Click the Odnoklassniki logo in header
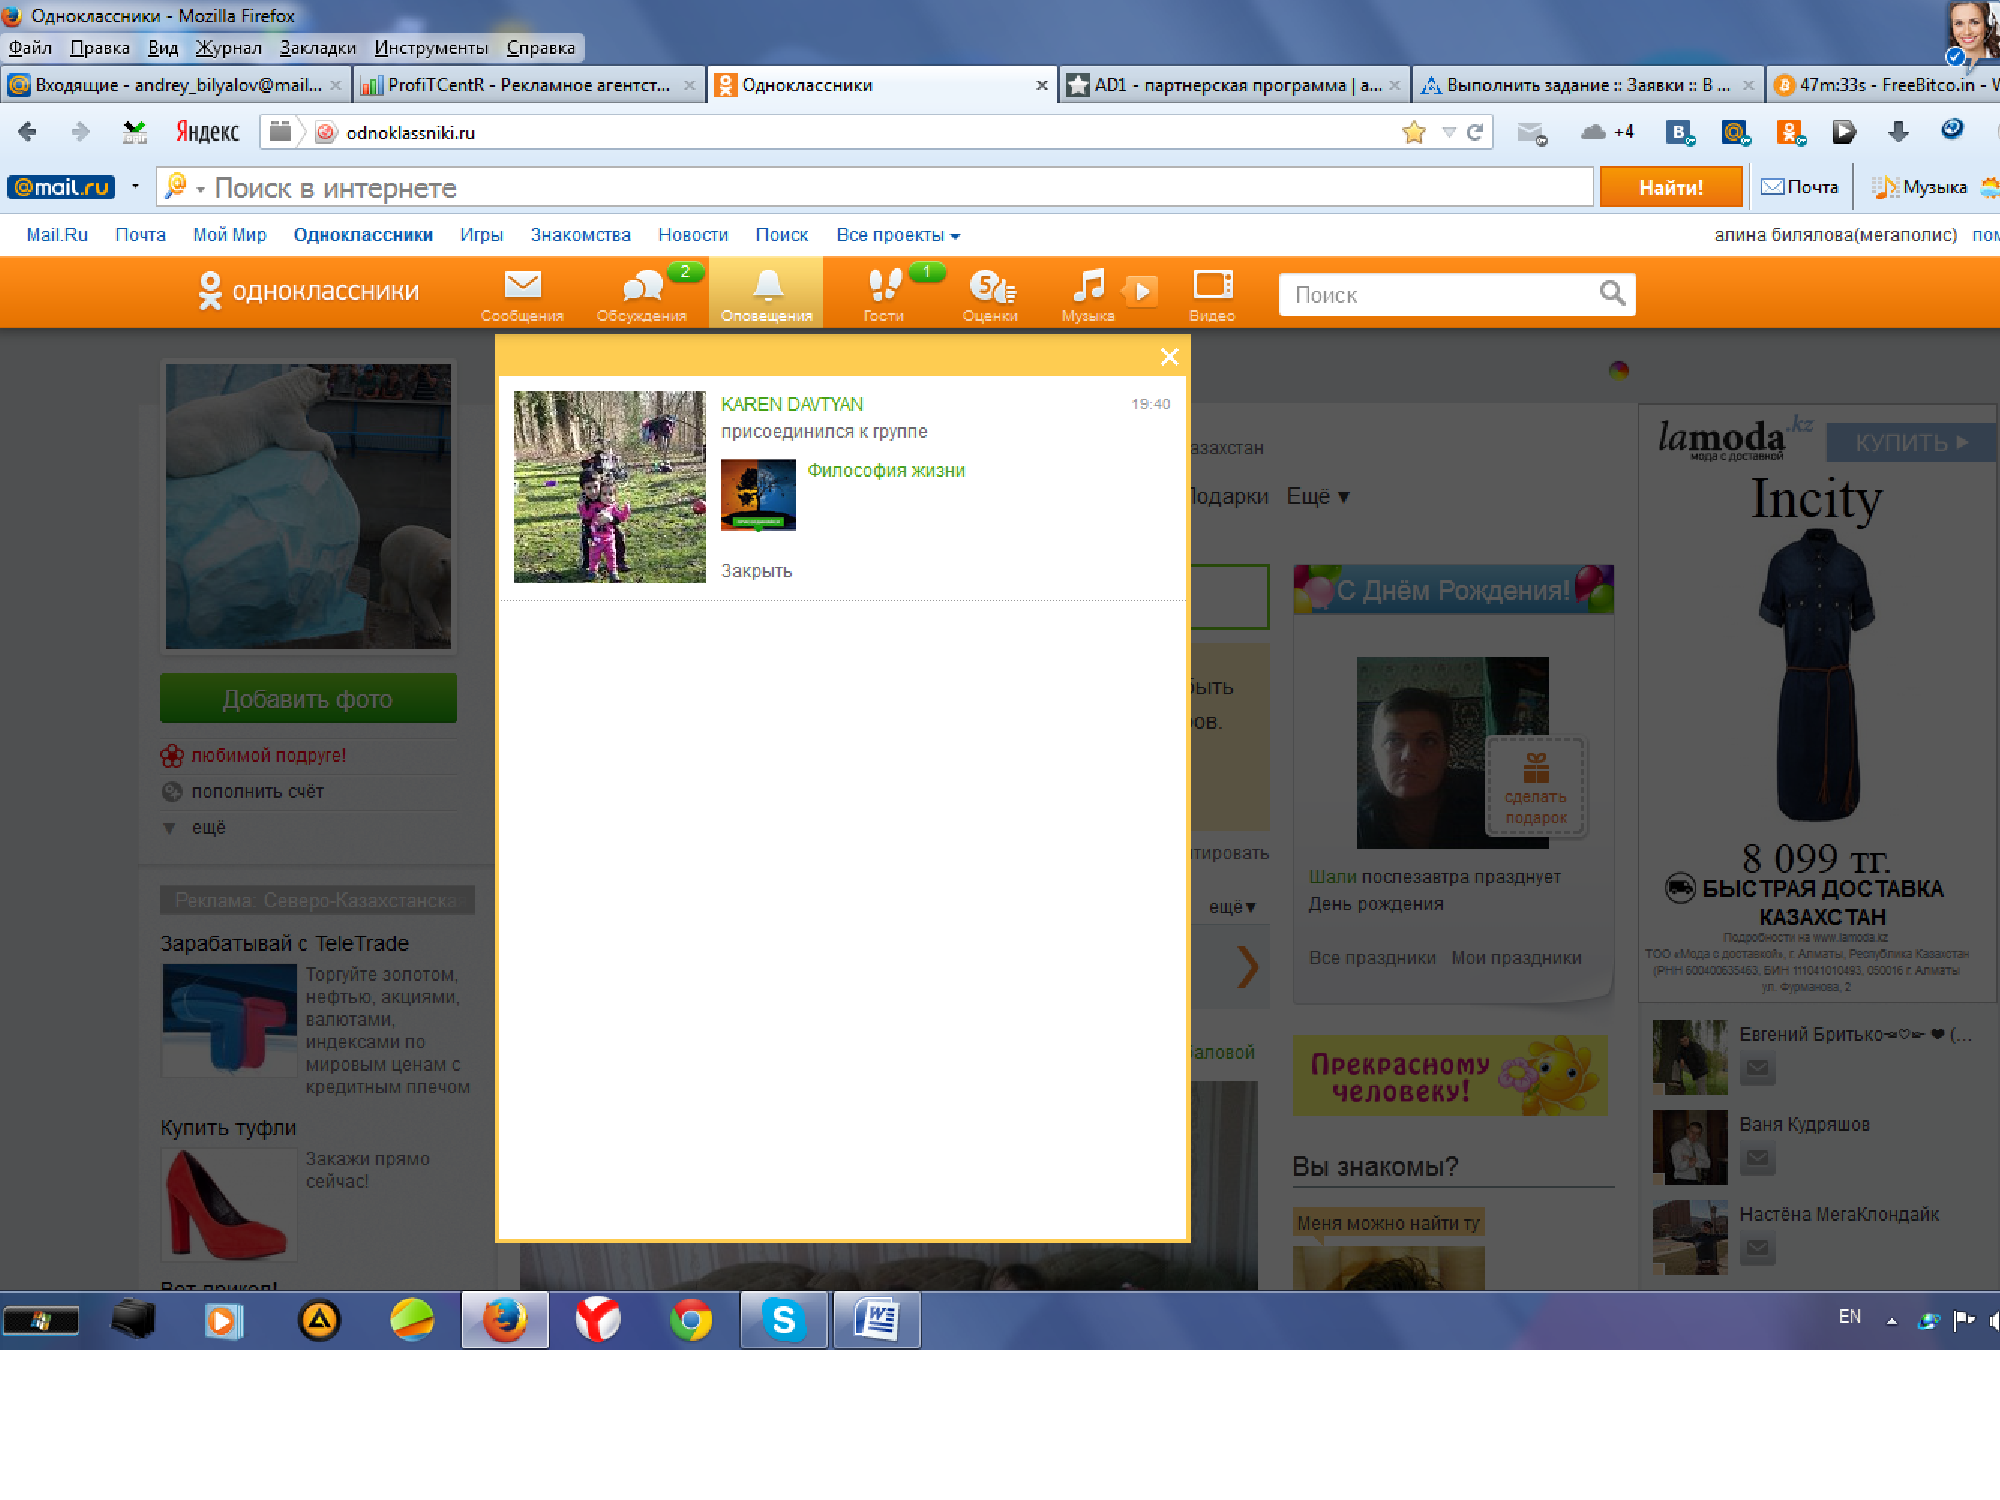This screenshot has height=1500, width=2000. pos(308,291)
